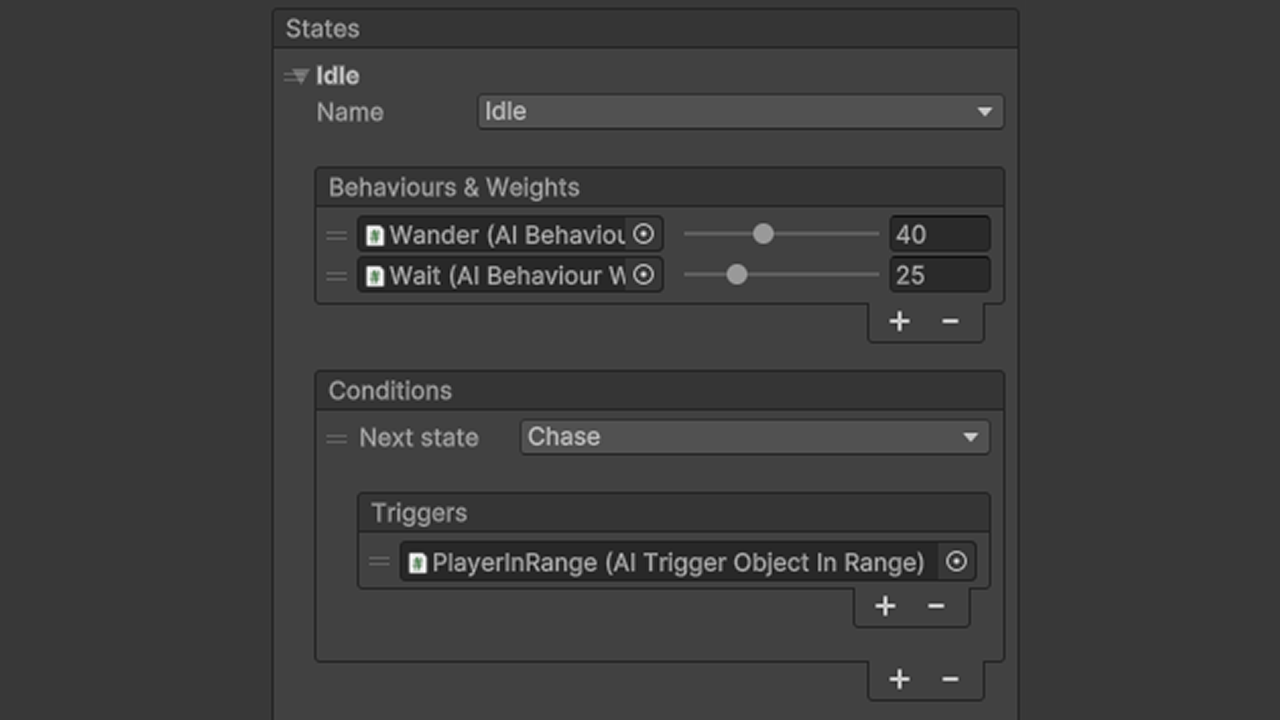1280x720 pixels.
Task: Click the Wait behaviour asset icon
Action: click(x=374, y=276)
